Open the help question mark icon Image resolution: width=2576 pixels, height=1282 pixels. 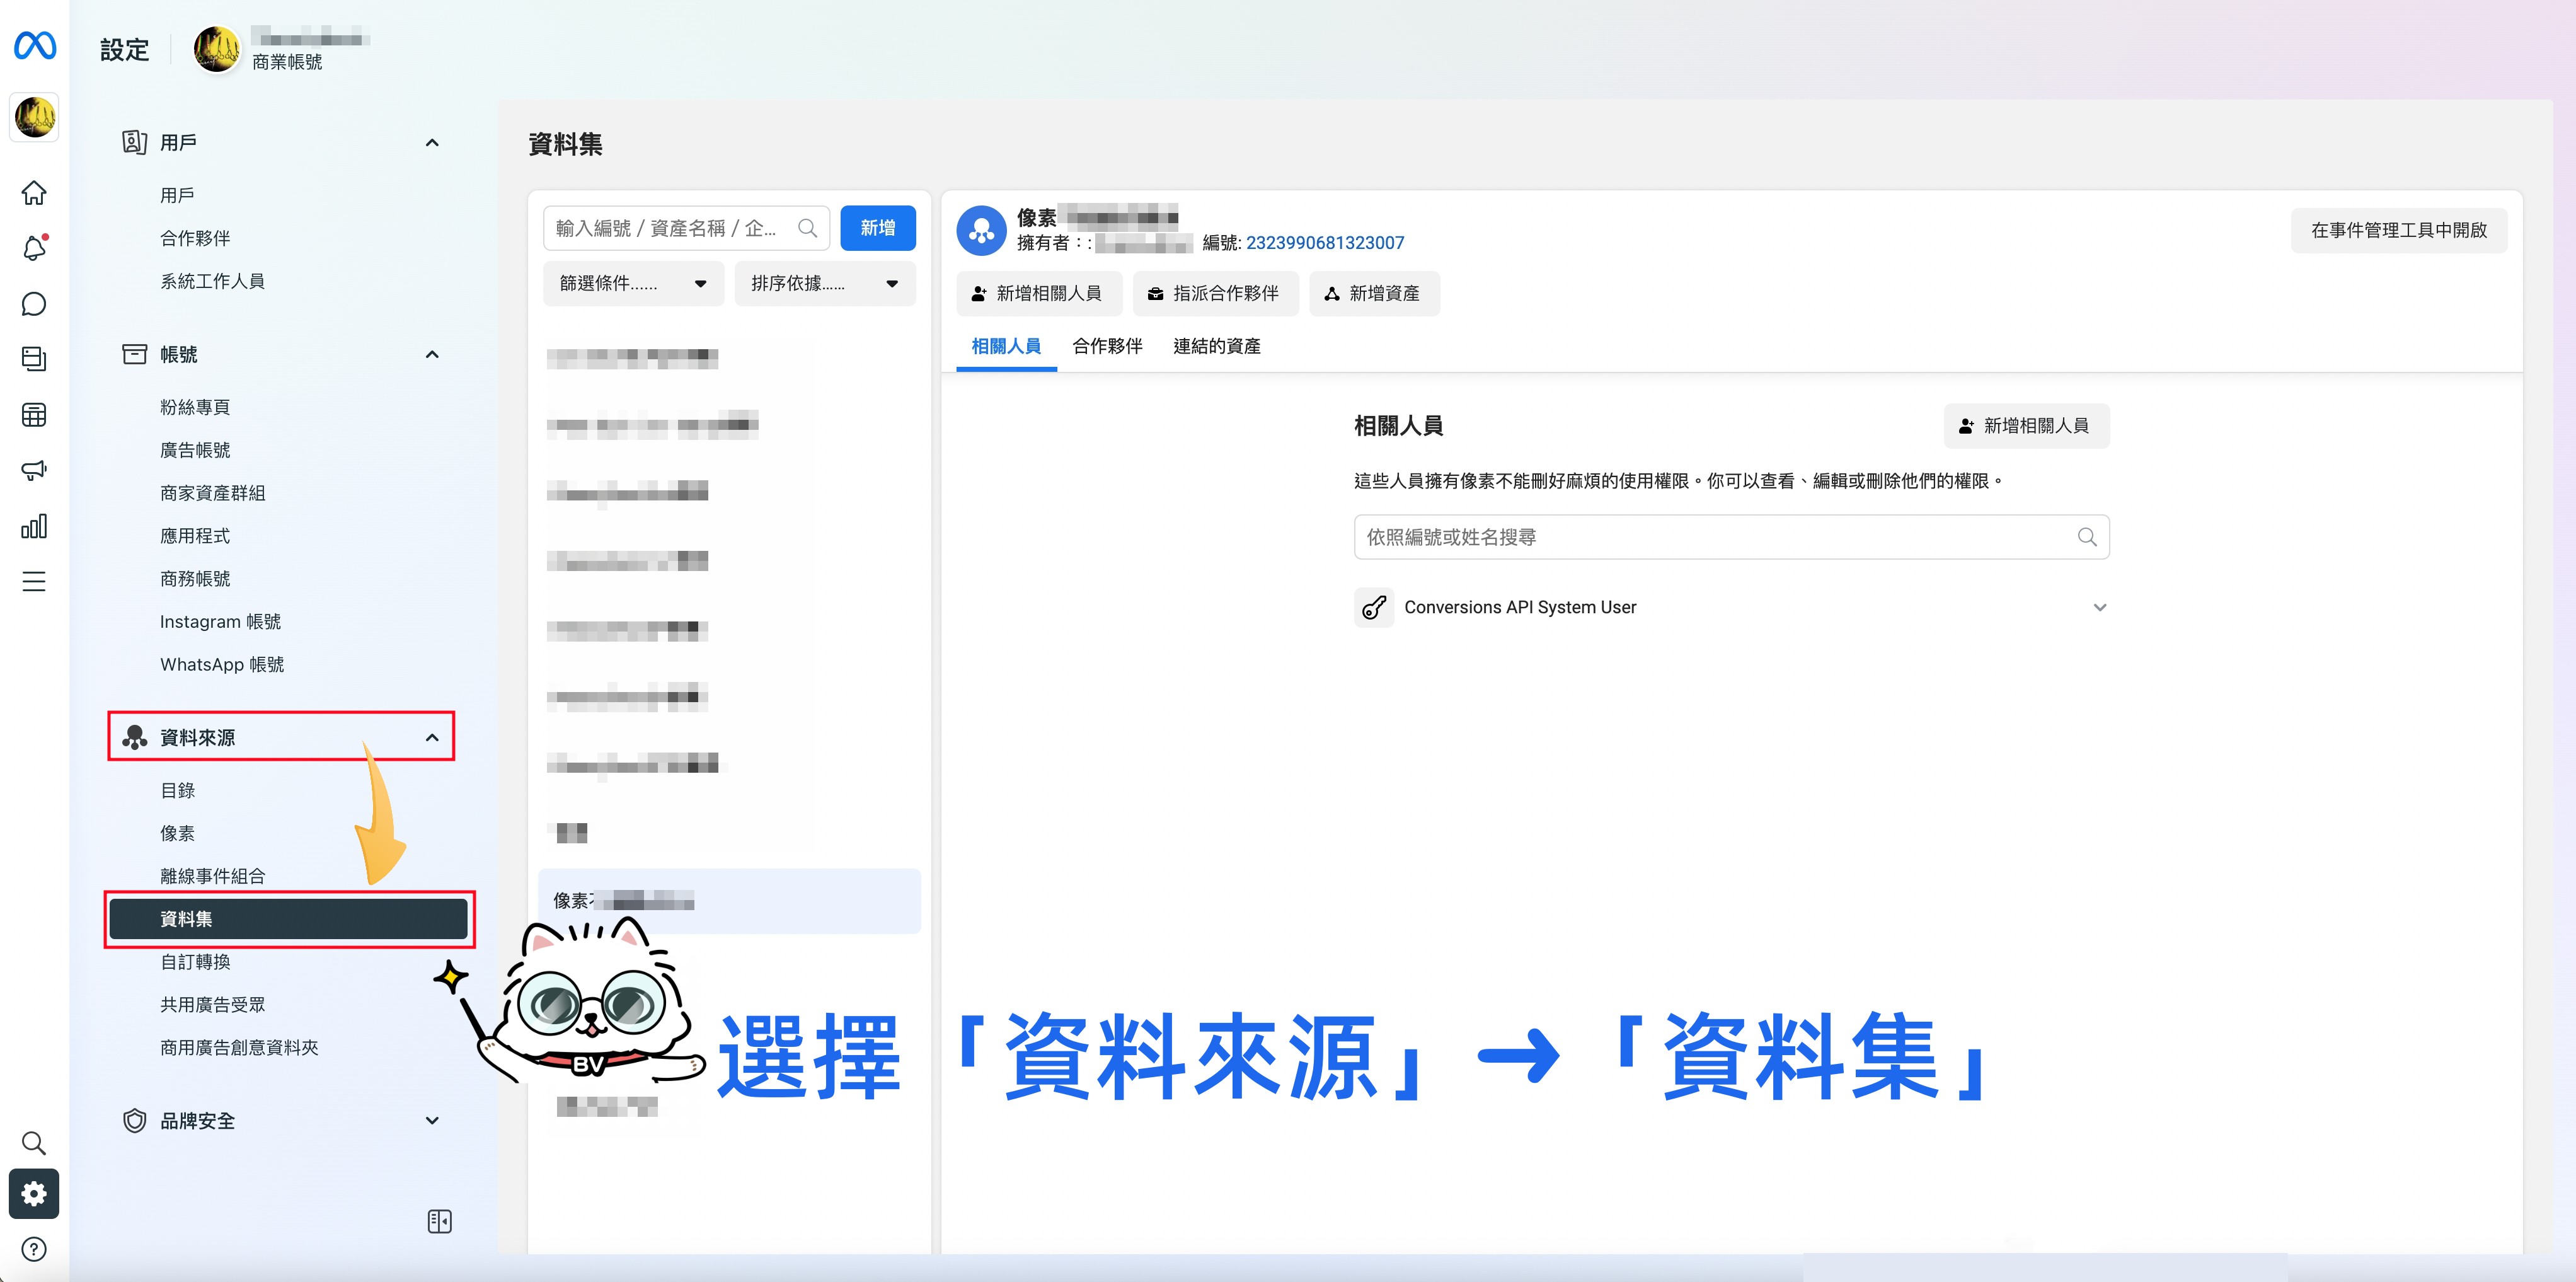coord(34,1249)
